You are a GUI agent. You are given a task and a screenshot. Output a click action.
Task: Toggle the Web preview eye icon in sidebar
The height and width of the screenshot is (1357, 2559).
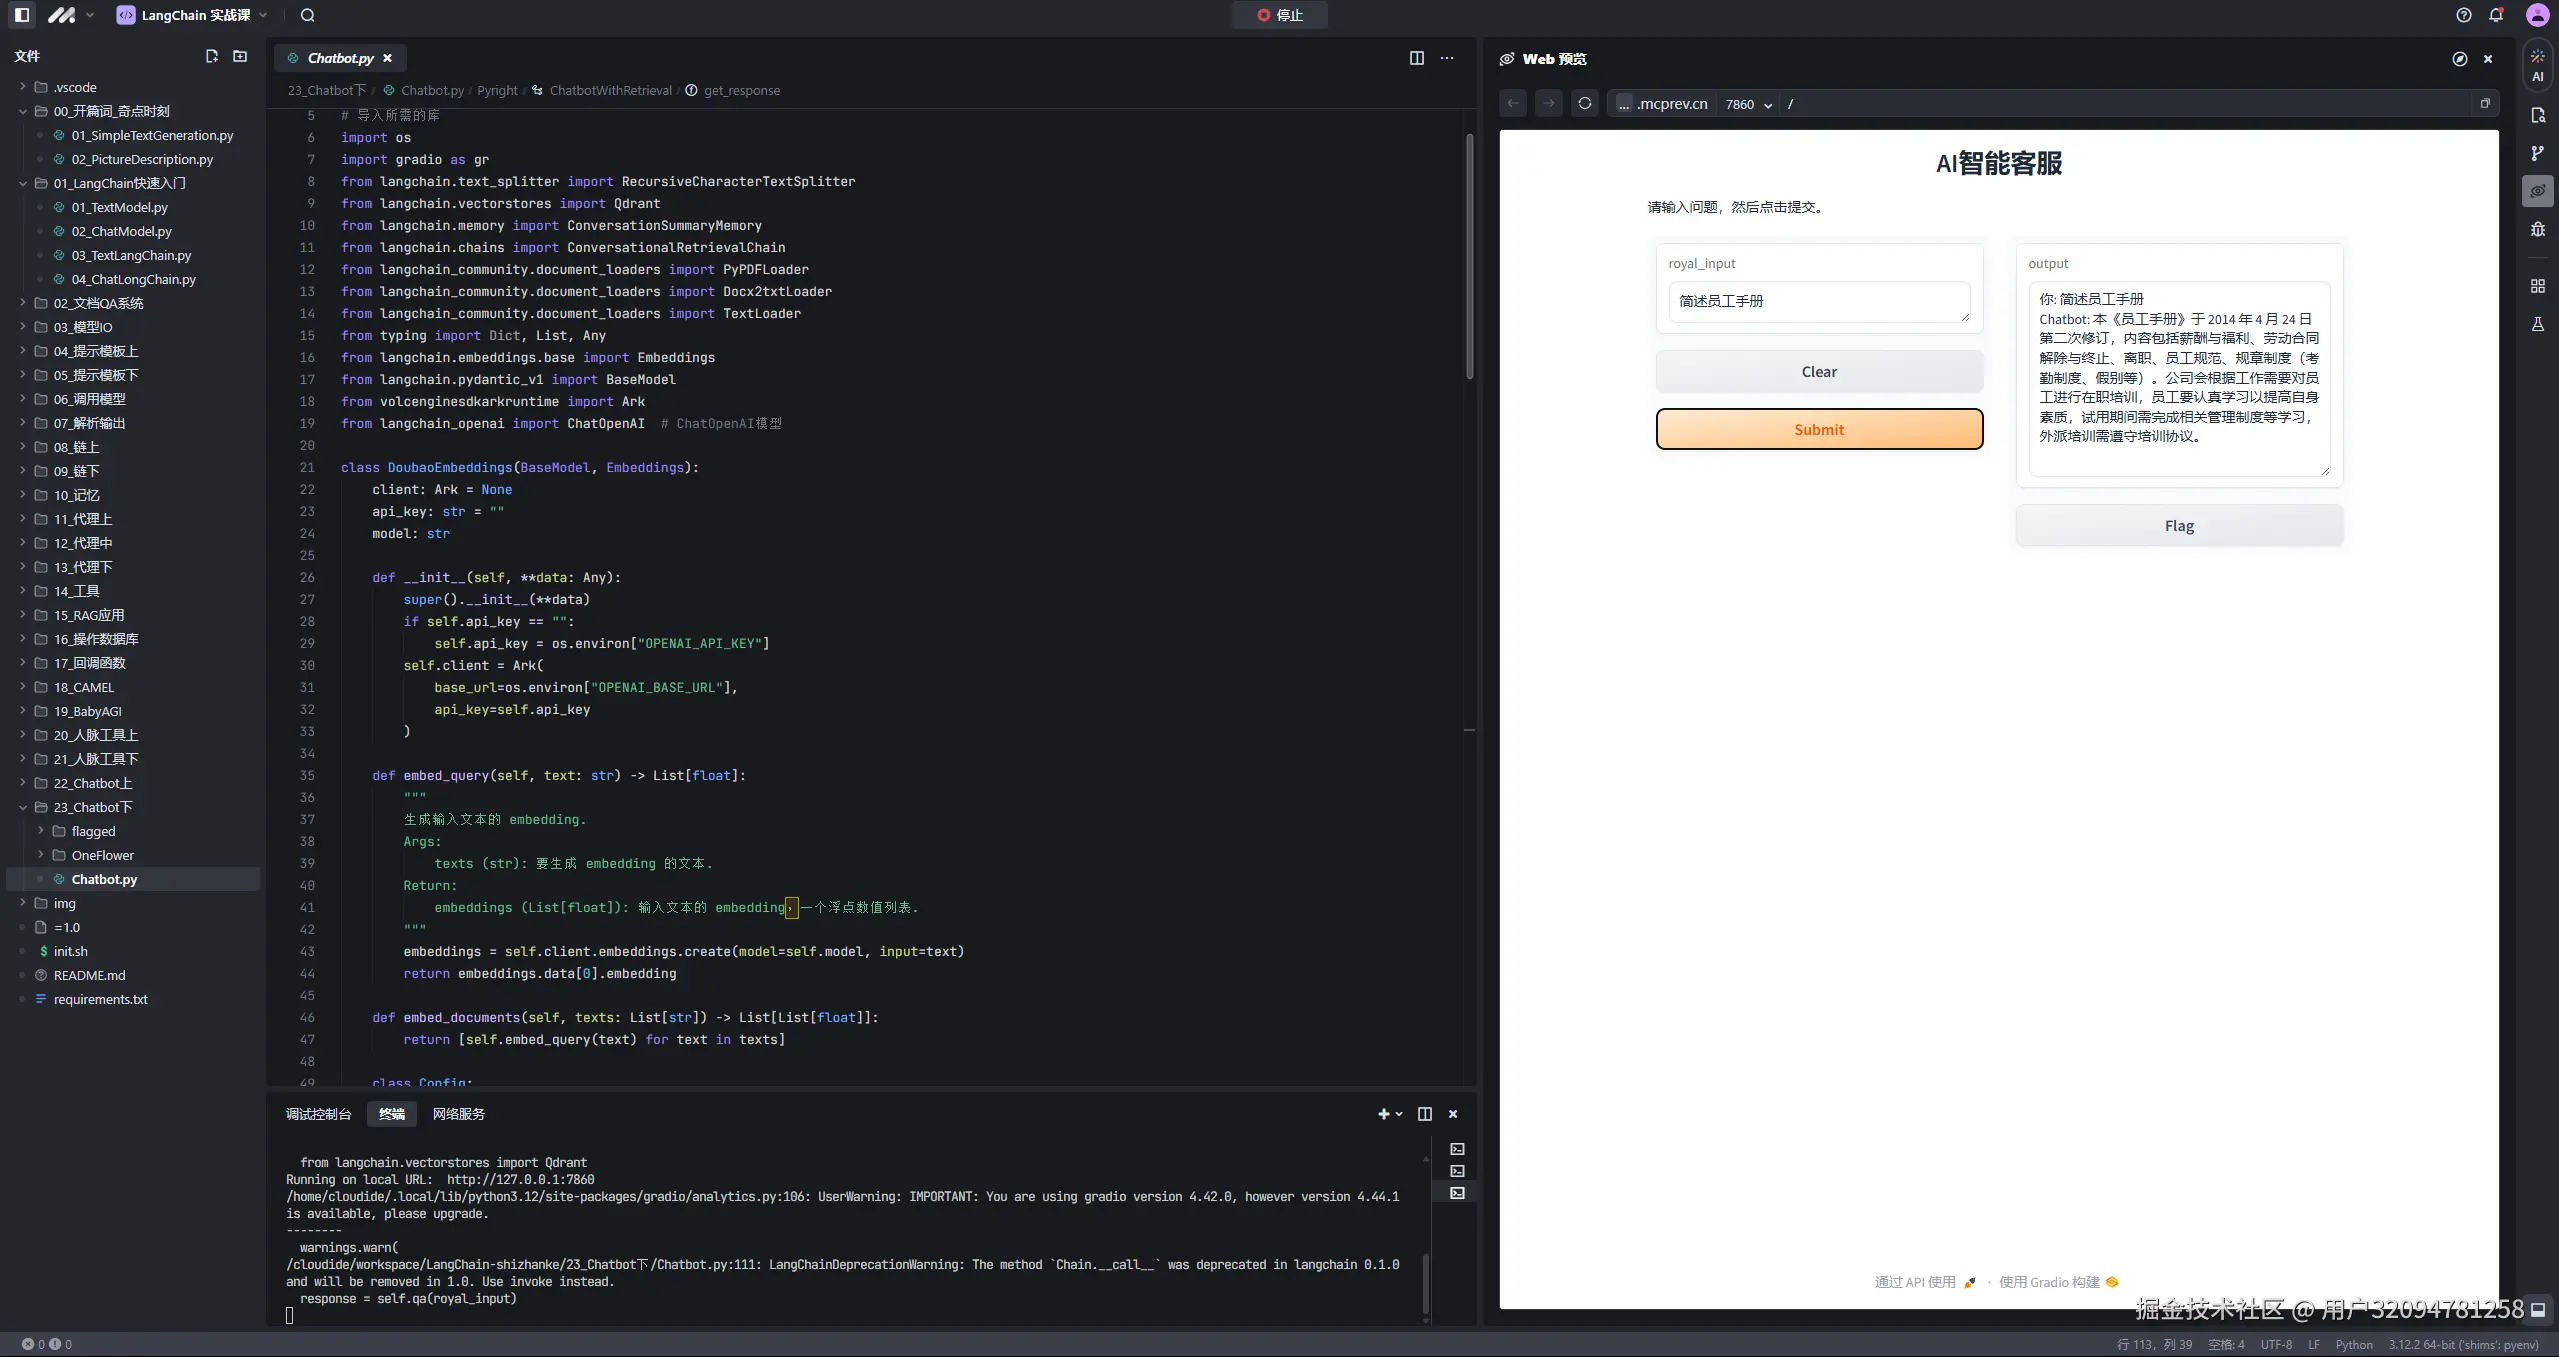(2537, 191)
